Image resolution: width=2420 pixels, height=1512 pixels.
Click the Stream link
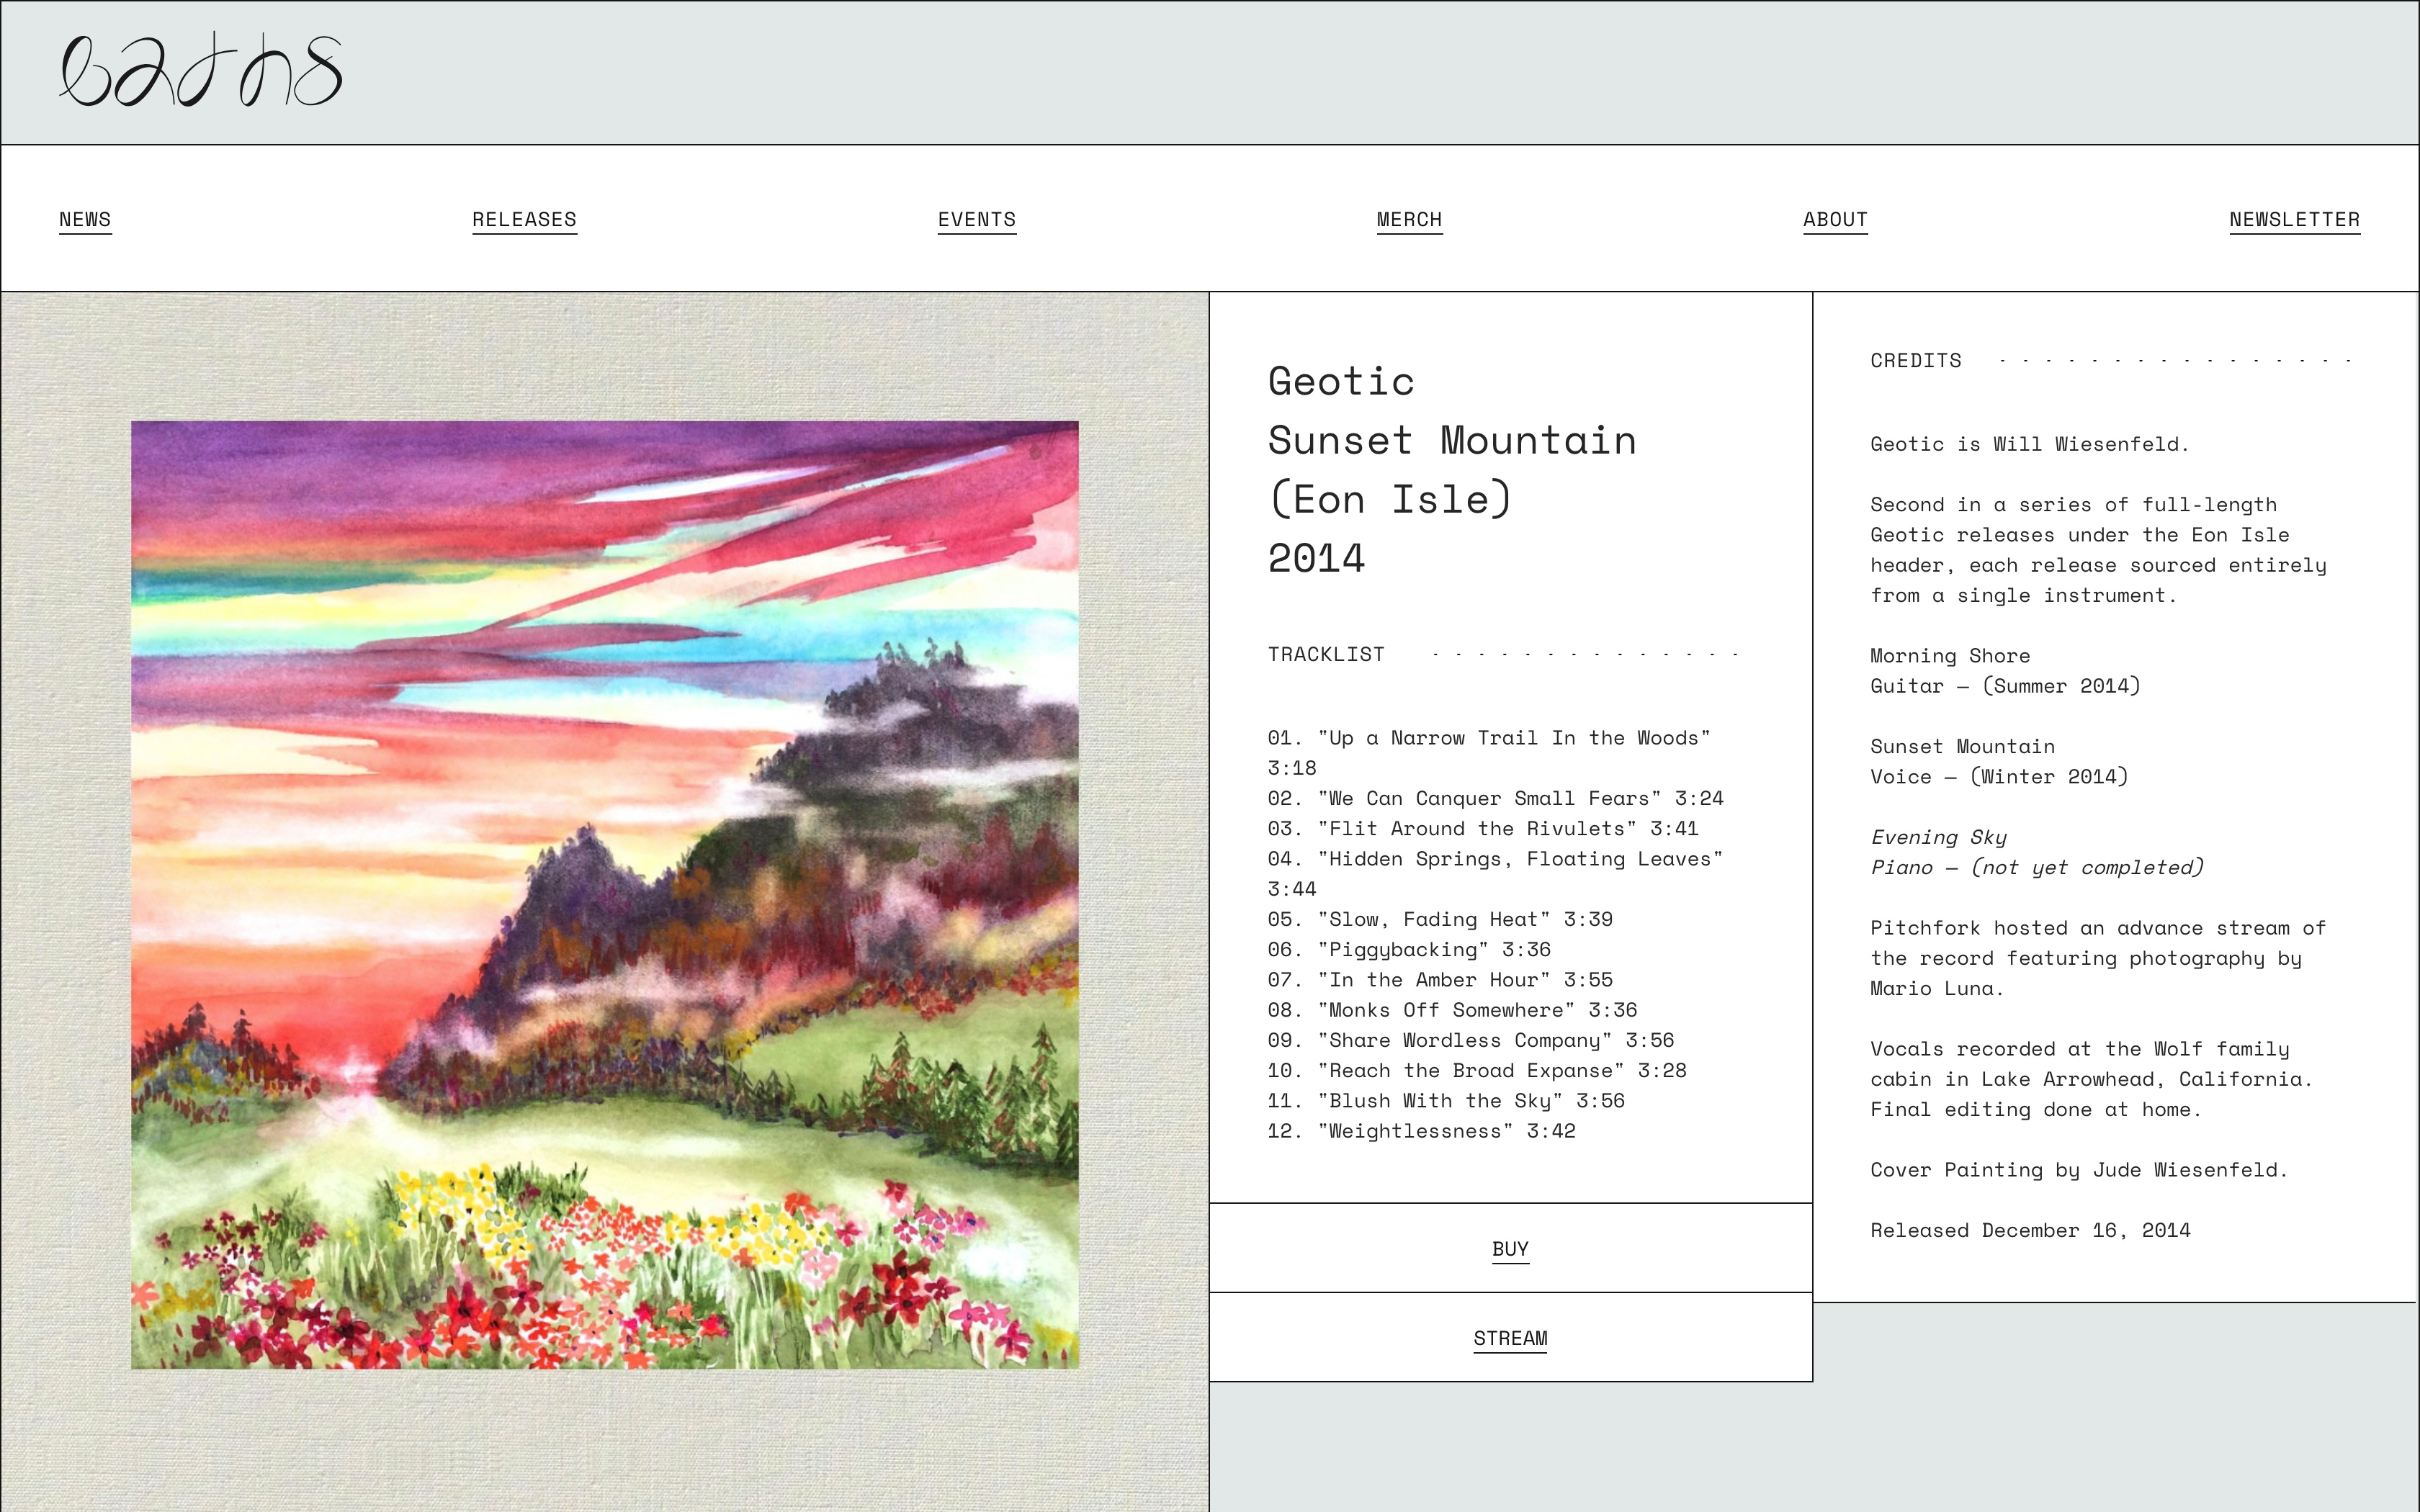[x=1509, y=1337]
